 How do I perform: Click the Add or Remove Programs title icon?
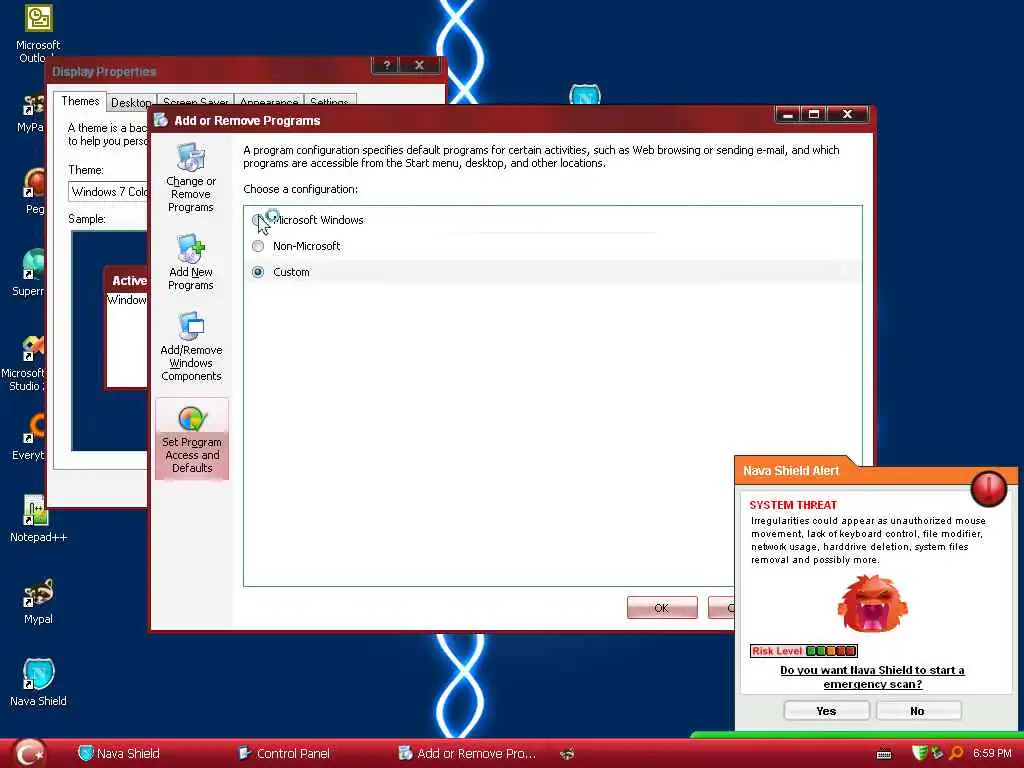(161, 120)
